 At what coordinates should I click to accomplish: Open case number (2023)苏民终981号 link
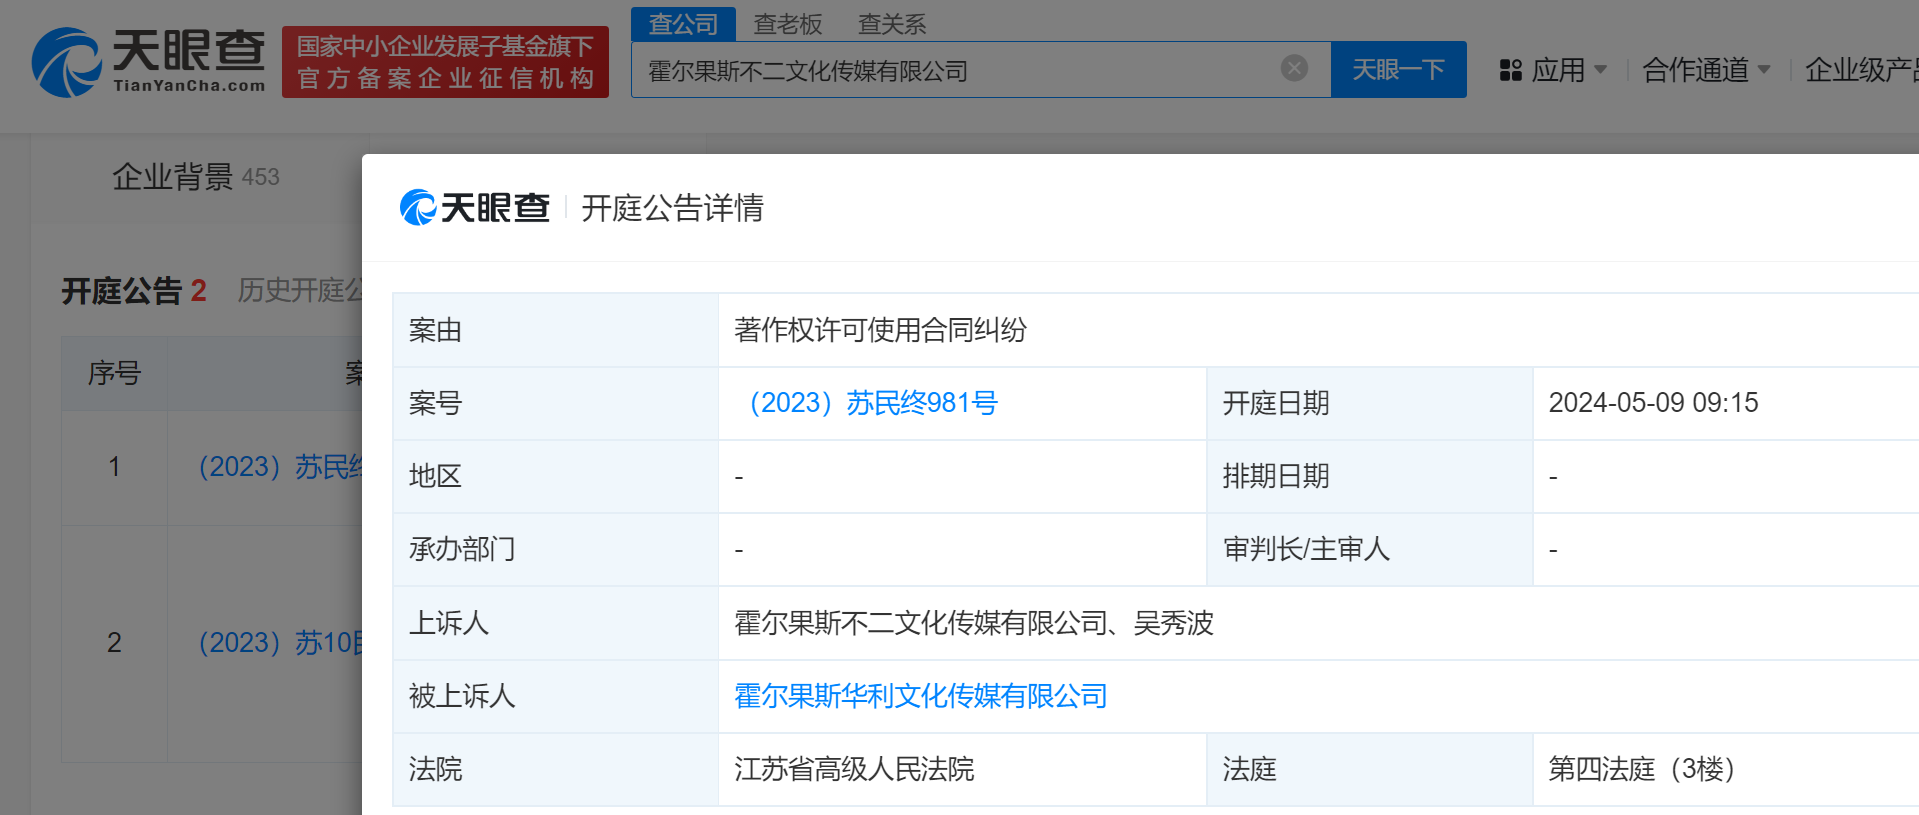point(873,403)
